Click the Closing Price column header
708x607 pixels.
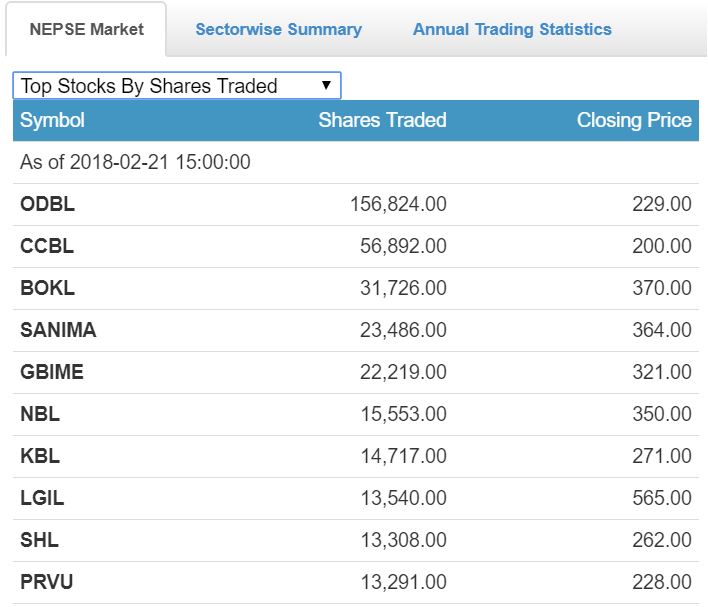[x=634, y=120]
